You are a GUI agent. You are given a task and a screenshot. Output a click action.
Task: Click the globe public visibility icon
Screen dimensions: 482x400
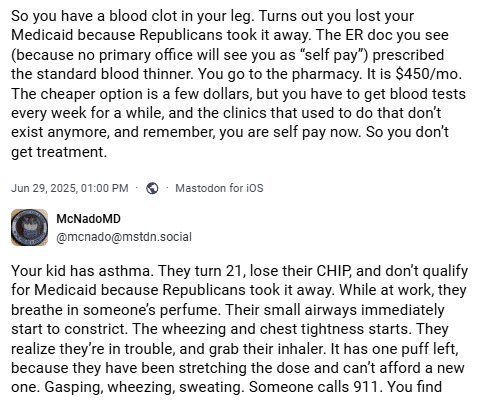152,188
